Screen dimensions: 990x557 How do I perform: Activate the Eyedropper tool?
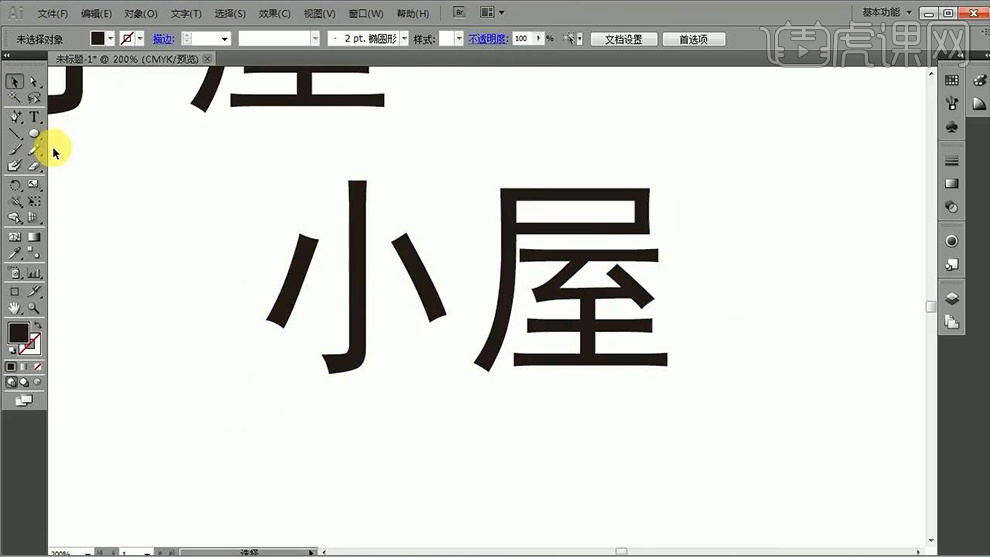[15, 255]
